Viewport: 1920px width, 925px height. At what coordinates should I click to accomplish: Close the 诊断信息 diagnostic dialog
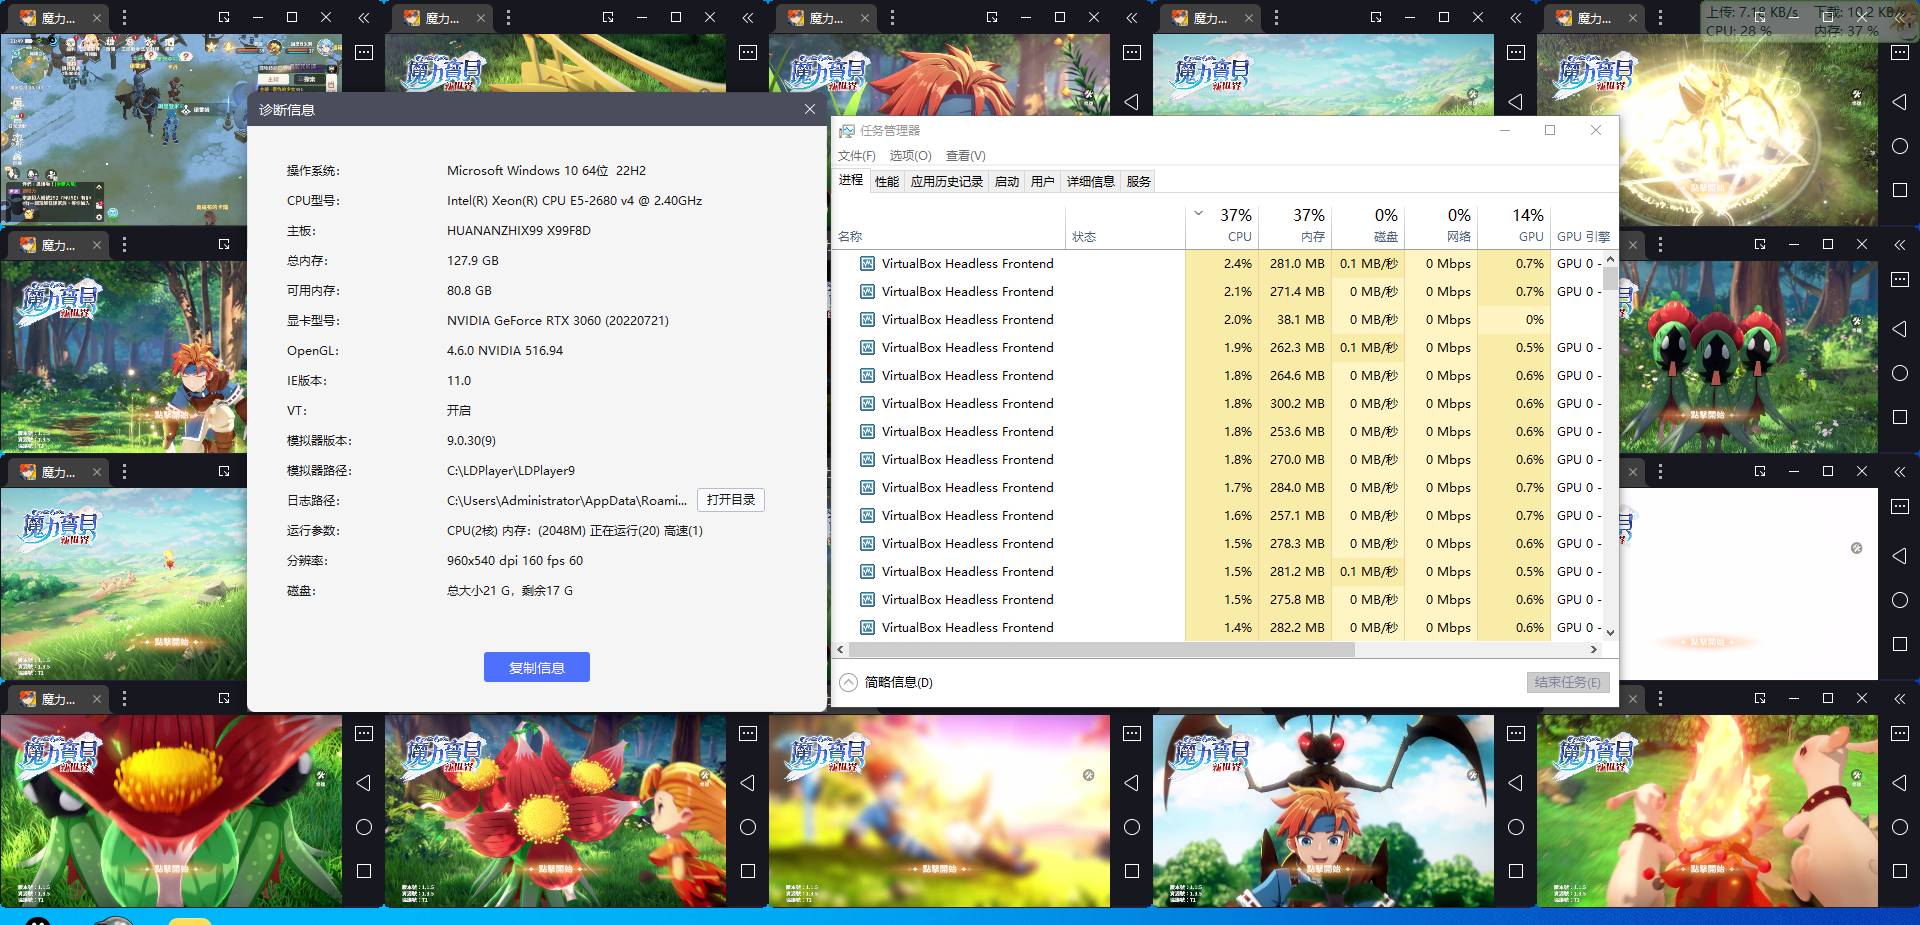coord(809,109)
